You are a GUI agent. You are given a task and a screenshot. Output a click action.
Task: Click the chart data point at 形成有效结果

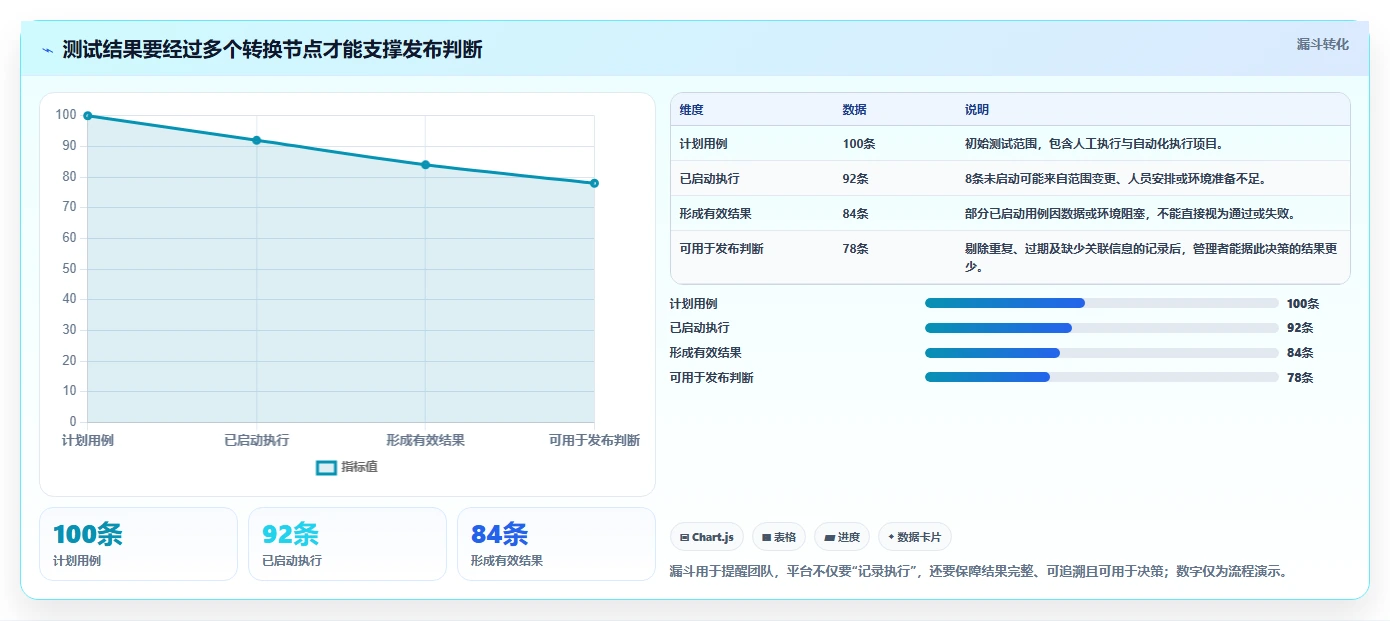click(x=425, y=165)
